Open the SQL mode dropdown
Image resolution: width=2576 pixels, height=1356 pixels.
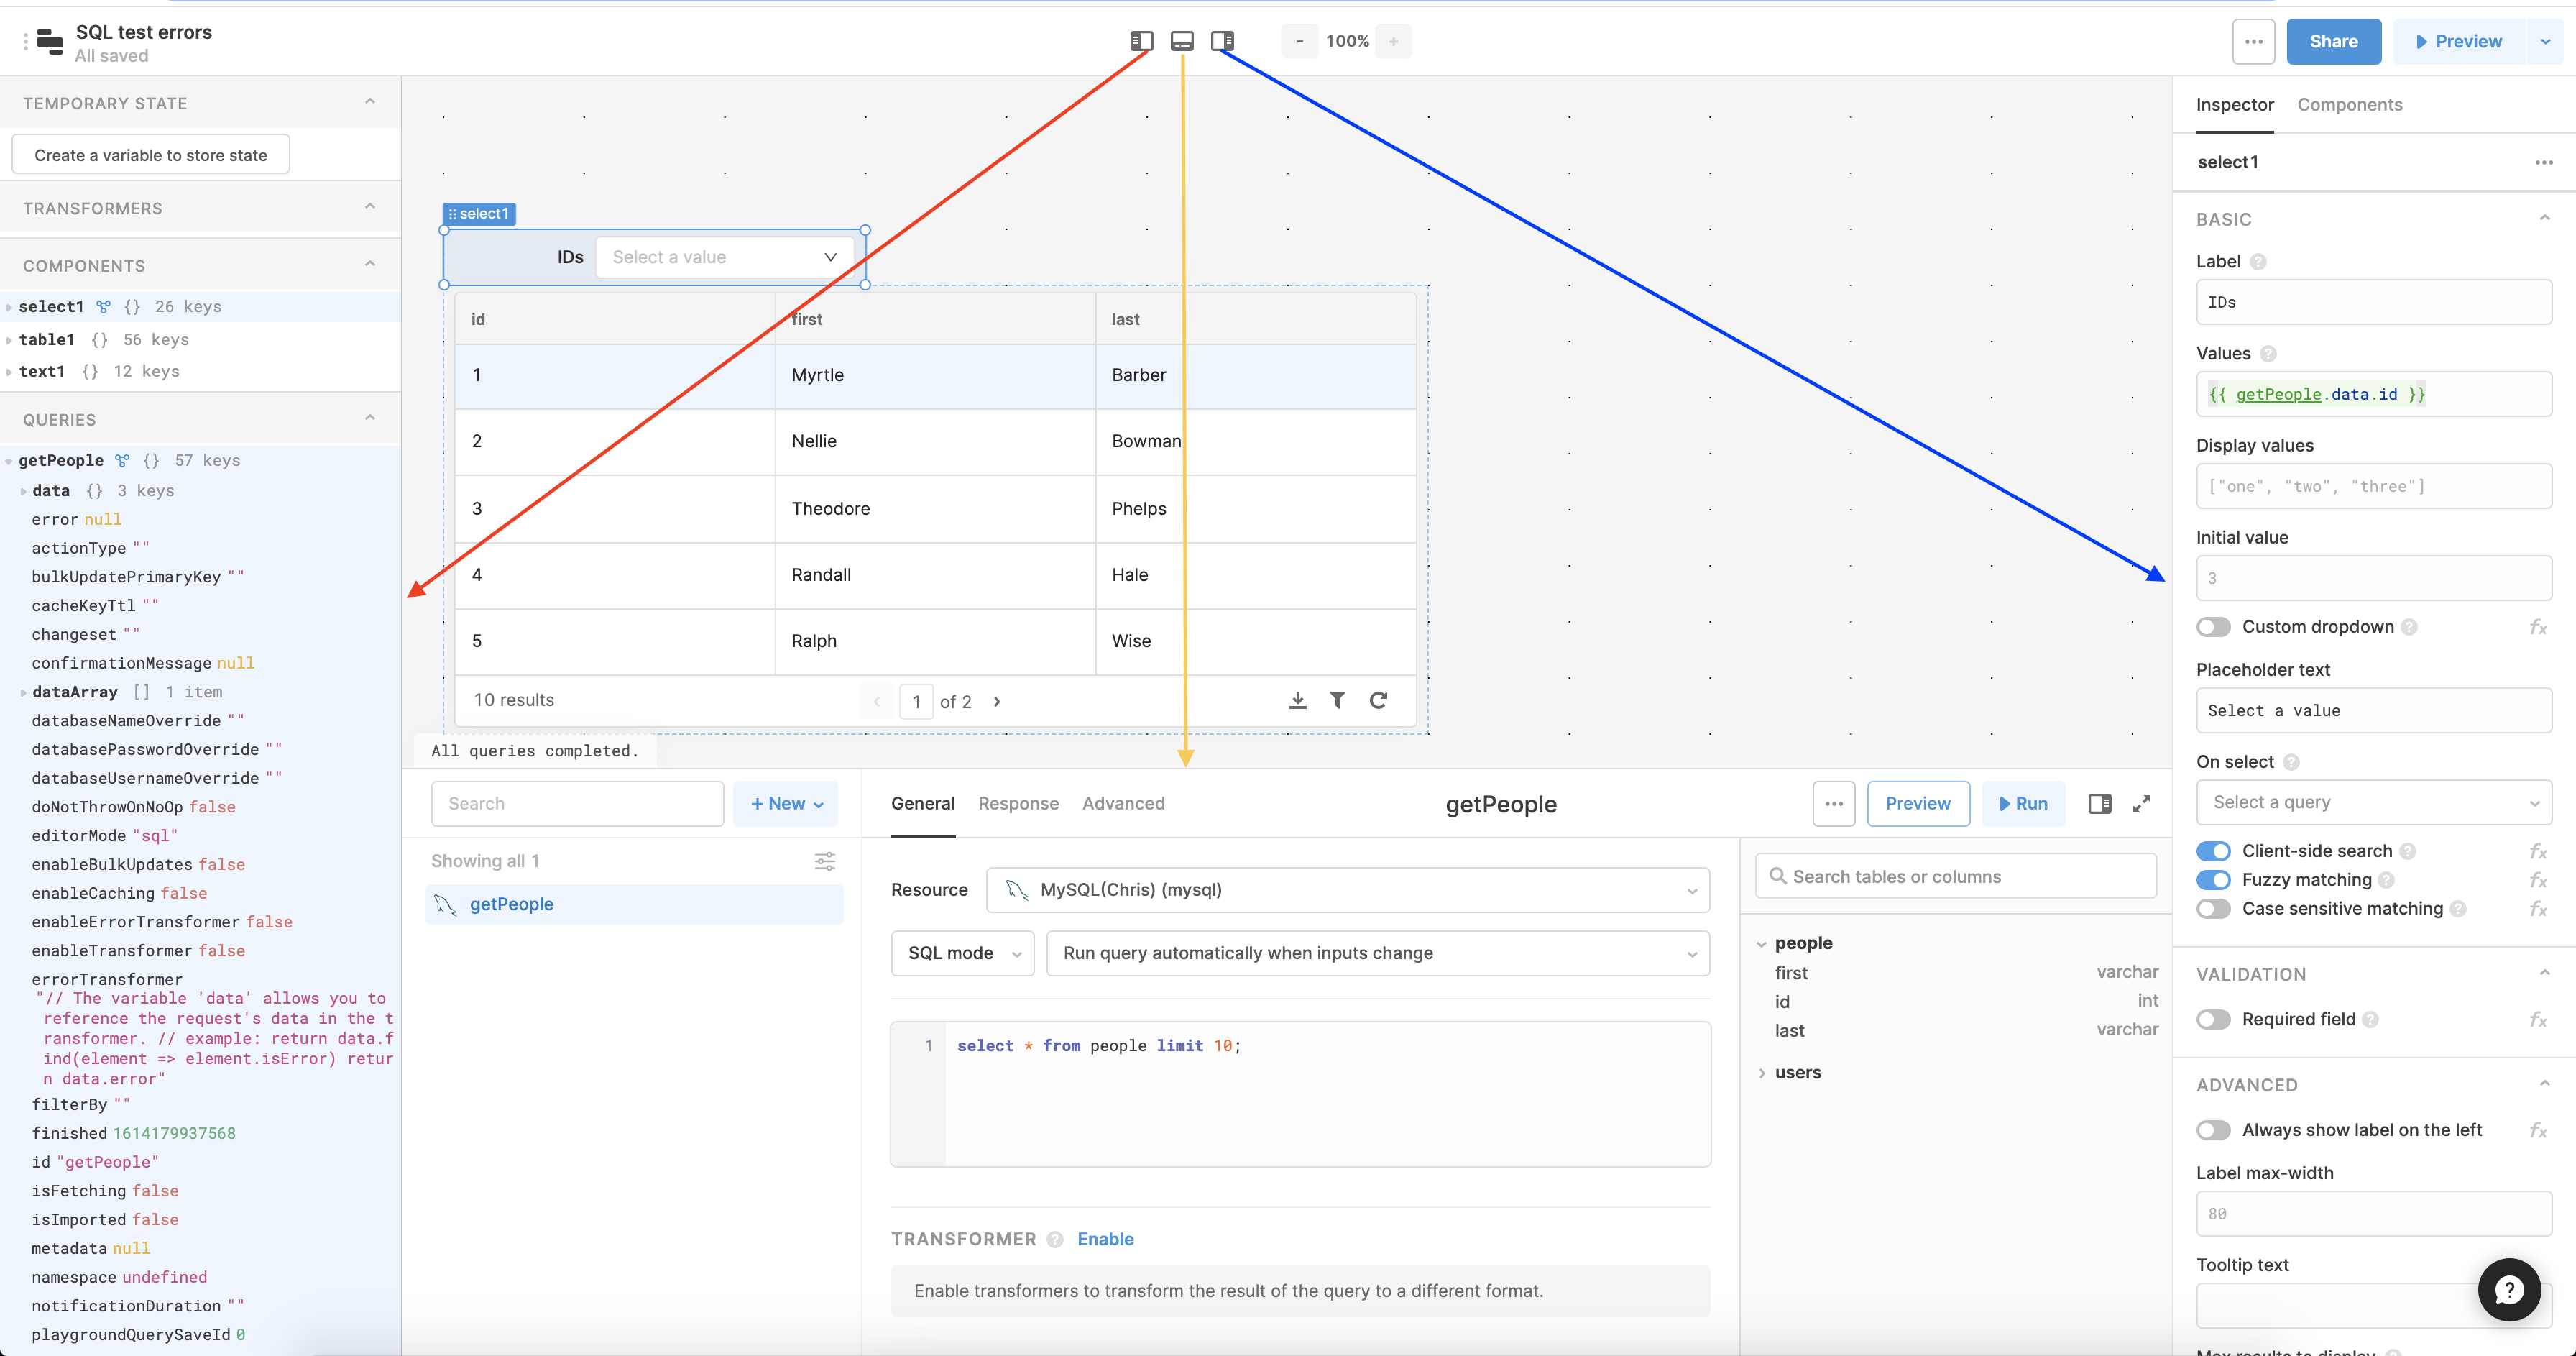pyautogui.click(x=962, y=953)
